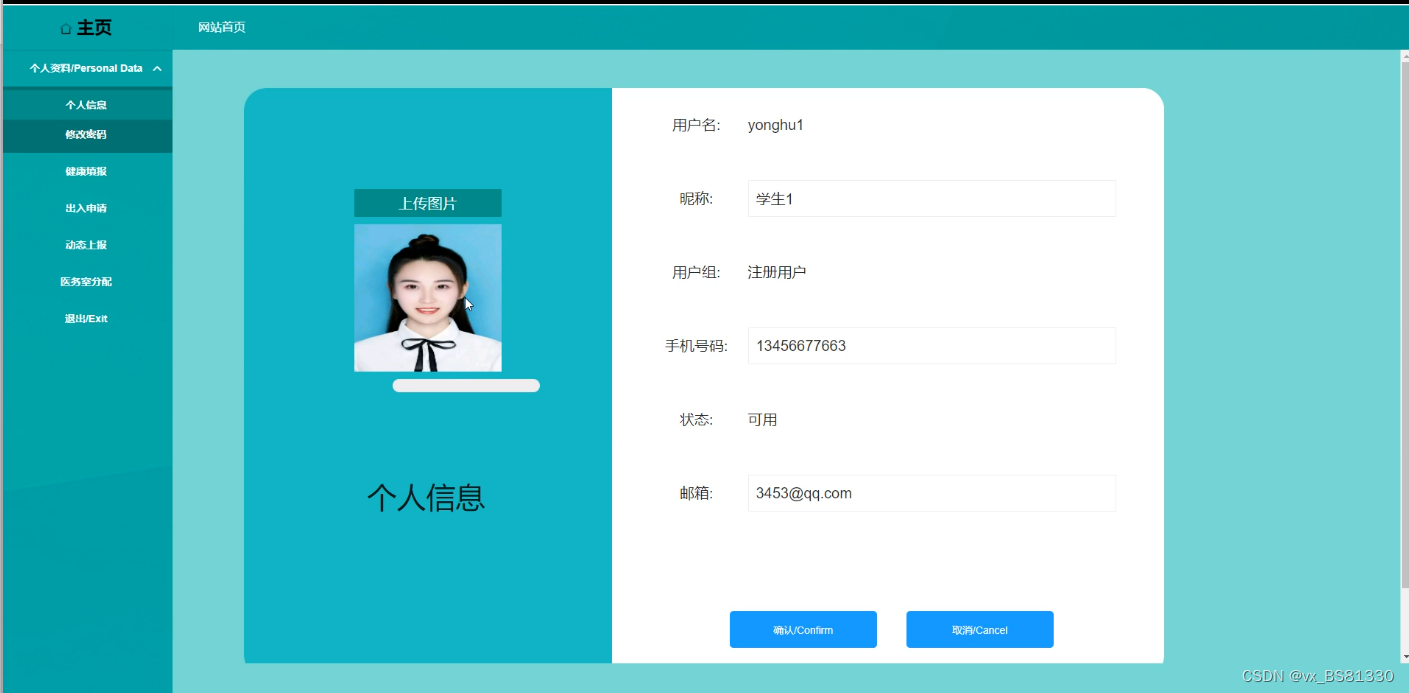Open 出入申请 menu item
Screen dimensions: 1409x693
86,209
